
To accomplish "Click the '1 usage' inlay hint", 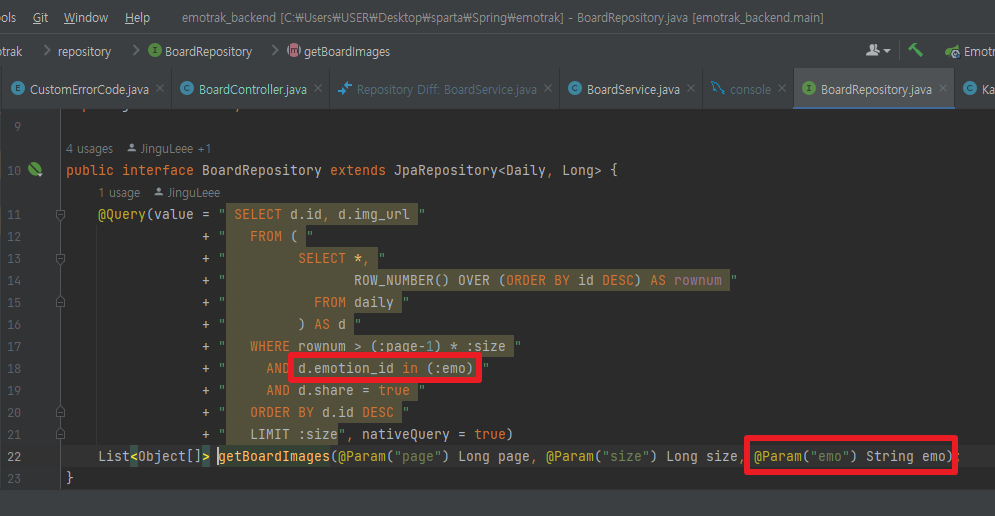I will click(119, 192).
